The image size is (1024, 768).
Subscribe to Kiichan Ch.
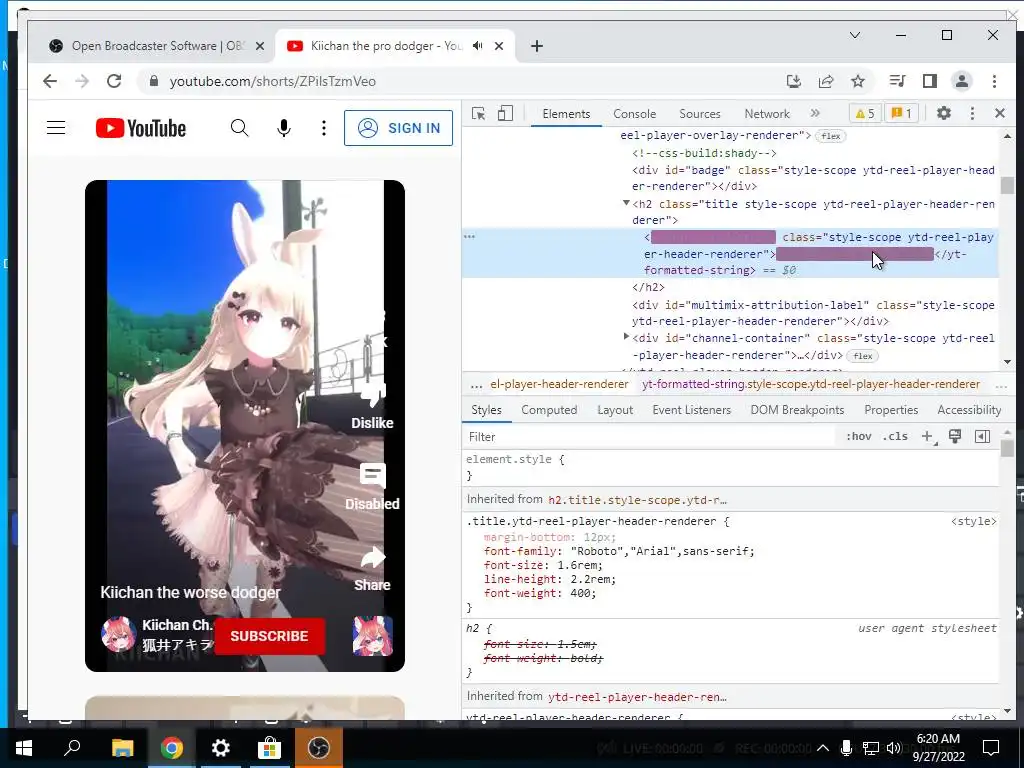pos(269,636)
